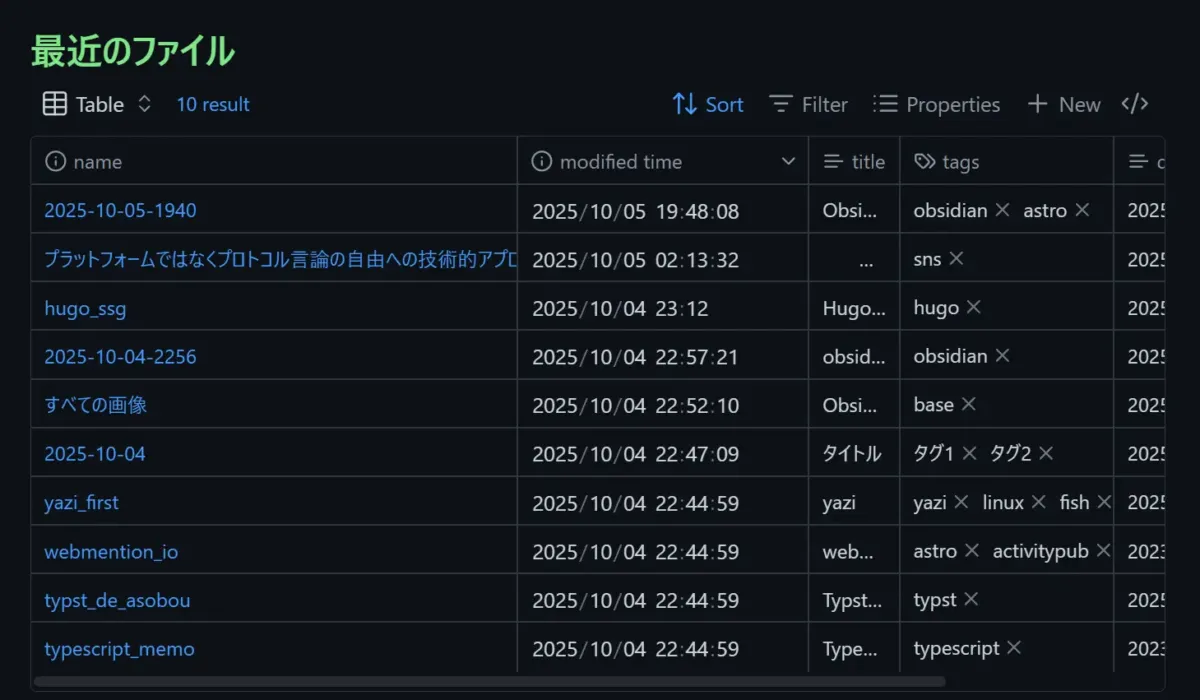
Task: Open the プラットフォームではなくプロトコル file
Action: pyautogui.click(x=280, y=259)
